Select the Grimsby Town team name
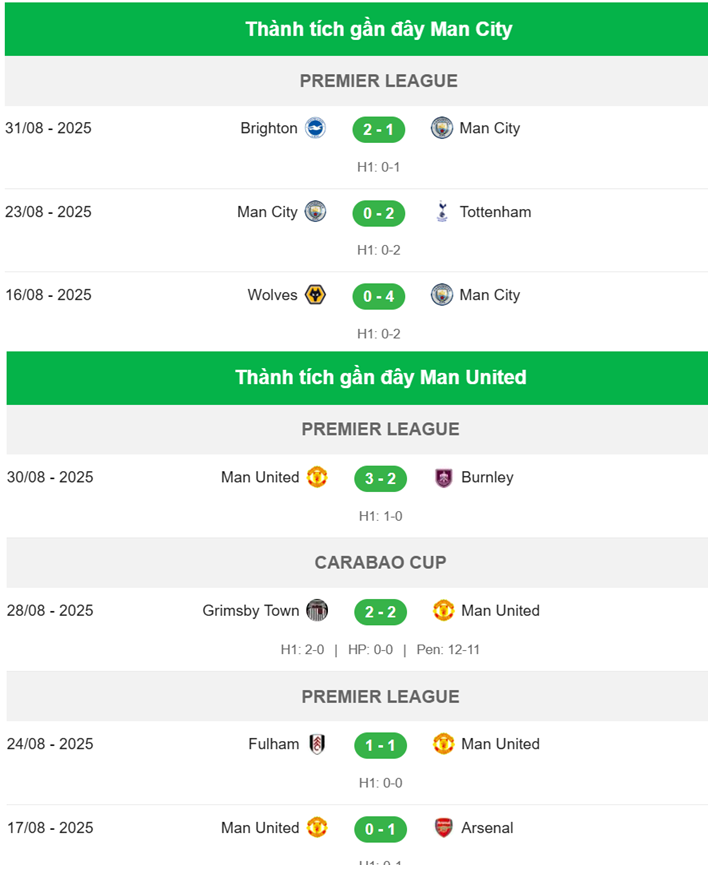715x873 pixels. coord(251,611)
